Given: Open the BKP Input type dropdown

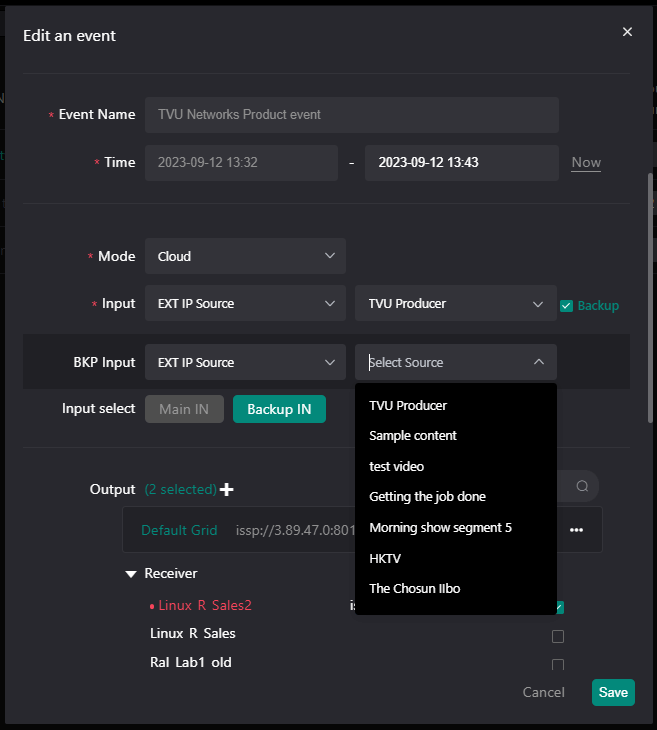Looking at the screenshot, I should [x=245, y=362].
